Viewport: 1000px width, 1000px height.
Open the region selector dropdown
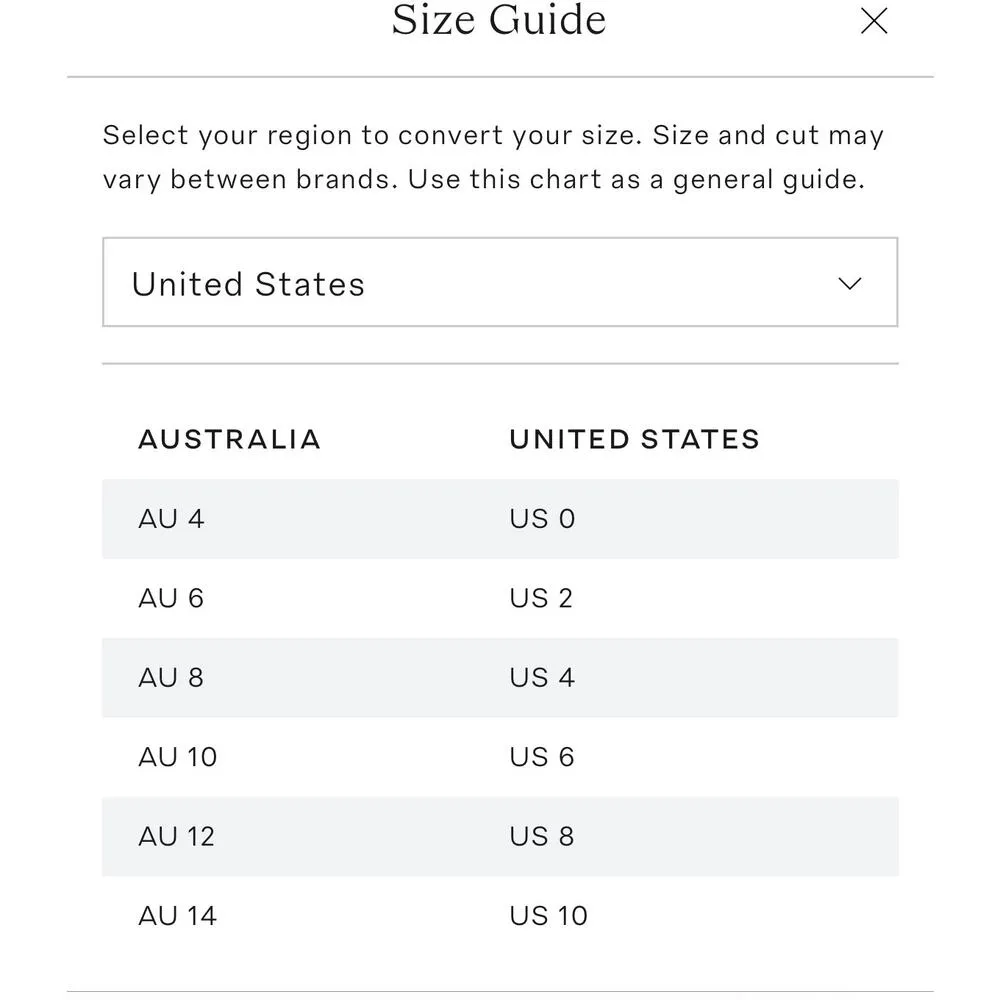(499, 283)
